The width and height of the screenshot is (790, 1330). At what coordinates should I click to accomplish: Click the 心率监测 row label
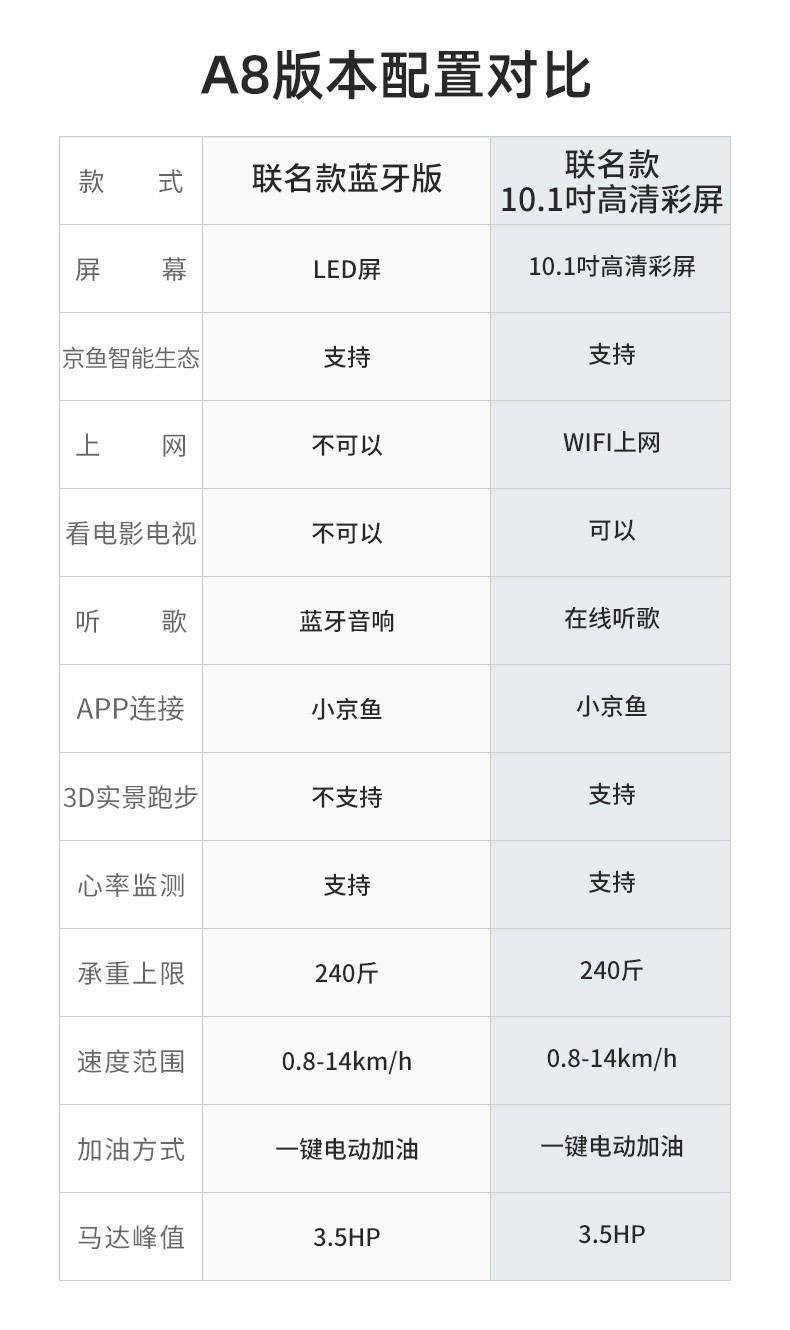point(131,885)
